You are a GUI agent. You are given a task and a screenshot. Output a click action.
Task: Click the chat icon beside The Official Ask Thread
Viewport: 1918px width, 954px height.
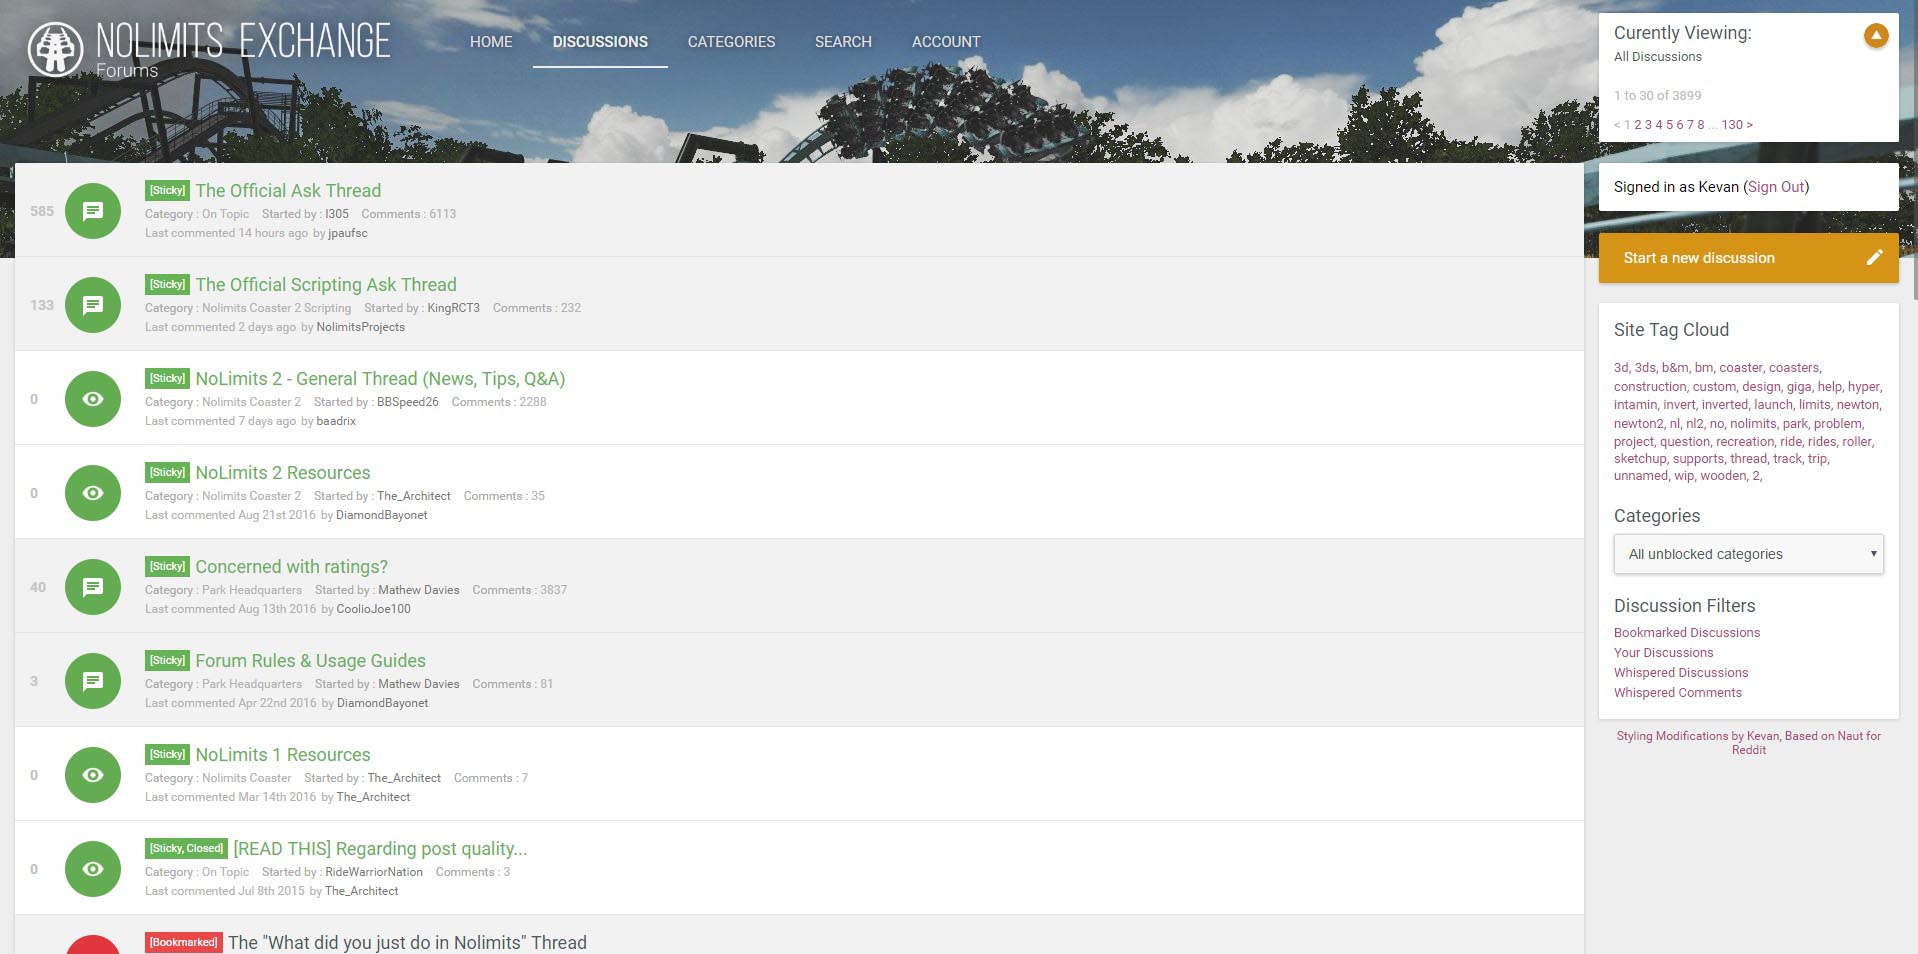tap(93, 211)
